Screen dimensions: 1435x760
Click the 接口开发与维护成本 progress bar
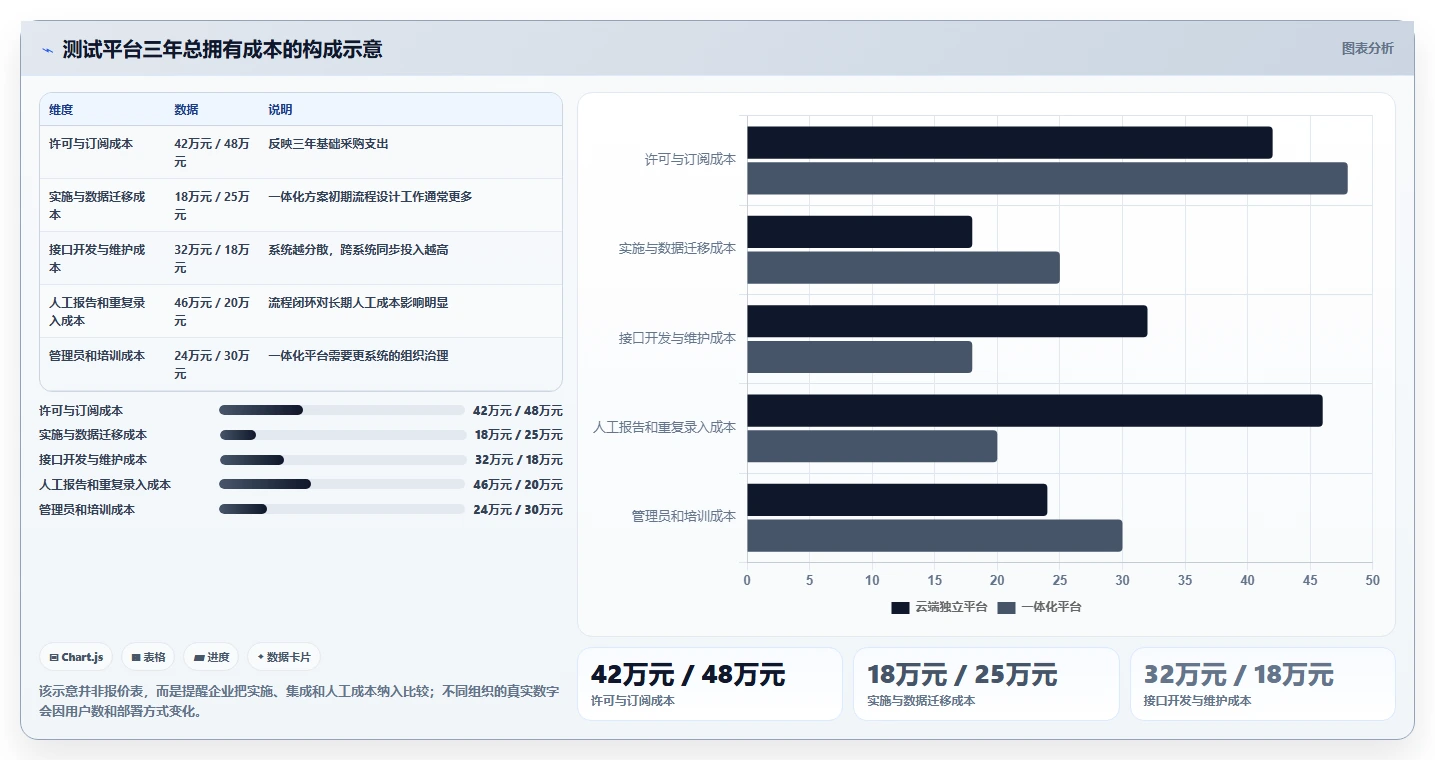pyautogui.click(x=341, y=460)
